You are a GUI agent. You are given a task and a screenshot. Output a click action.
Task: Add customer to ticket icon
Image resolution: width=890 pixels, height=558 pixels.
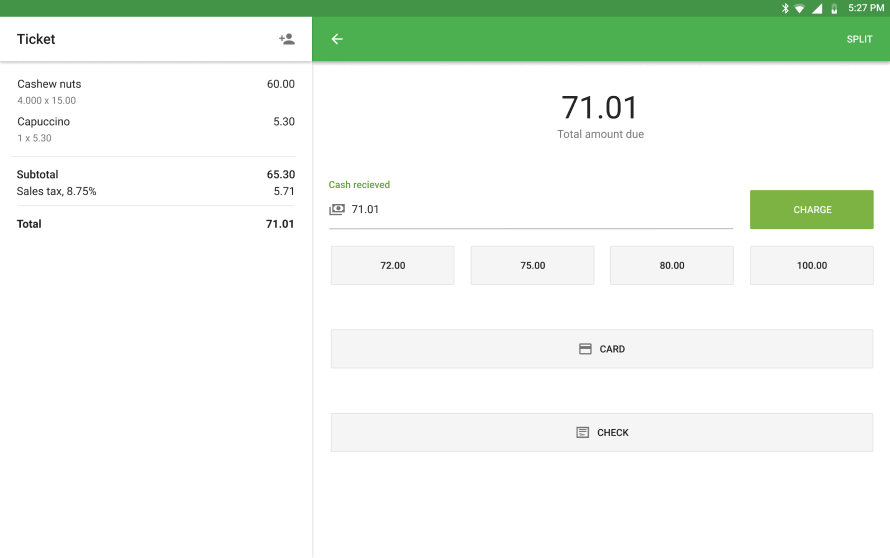287,39
